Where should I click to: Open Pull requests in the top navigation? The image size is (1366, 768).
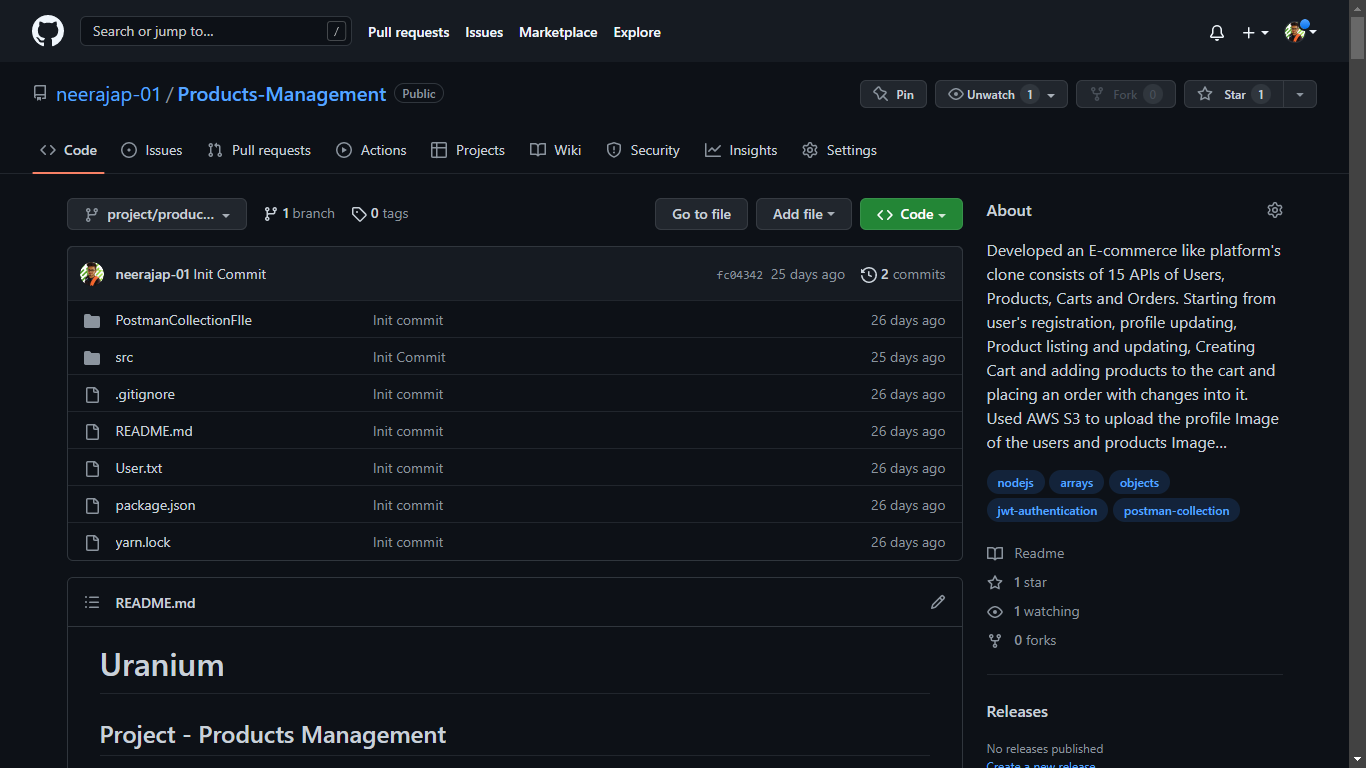408,32
